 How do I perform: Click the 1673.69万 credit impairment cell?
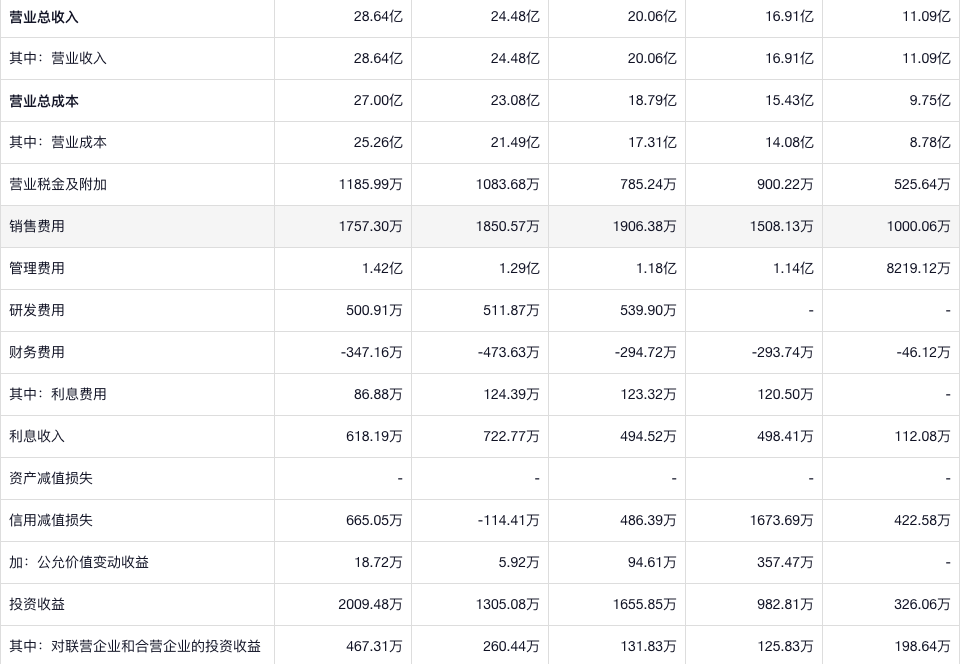[781, 521]
